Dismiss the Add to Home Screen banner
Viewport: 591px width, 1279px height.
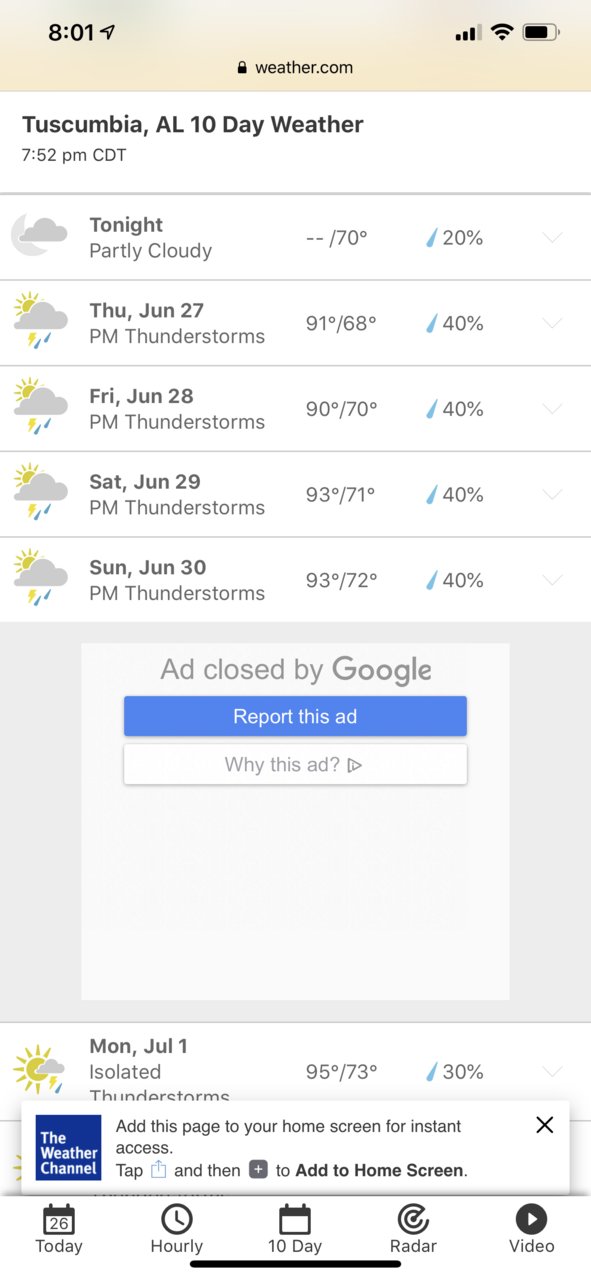pos(544,1125)
